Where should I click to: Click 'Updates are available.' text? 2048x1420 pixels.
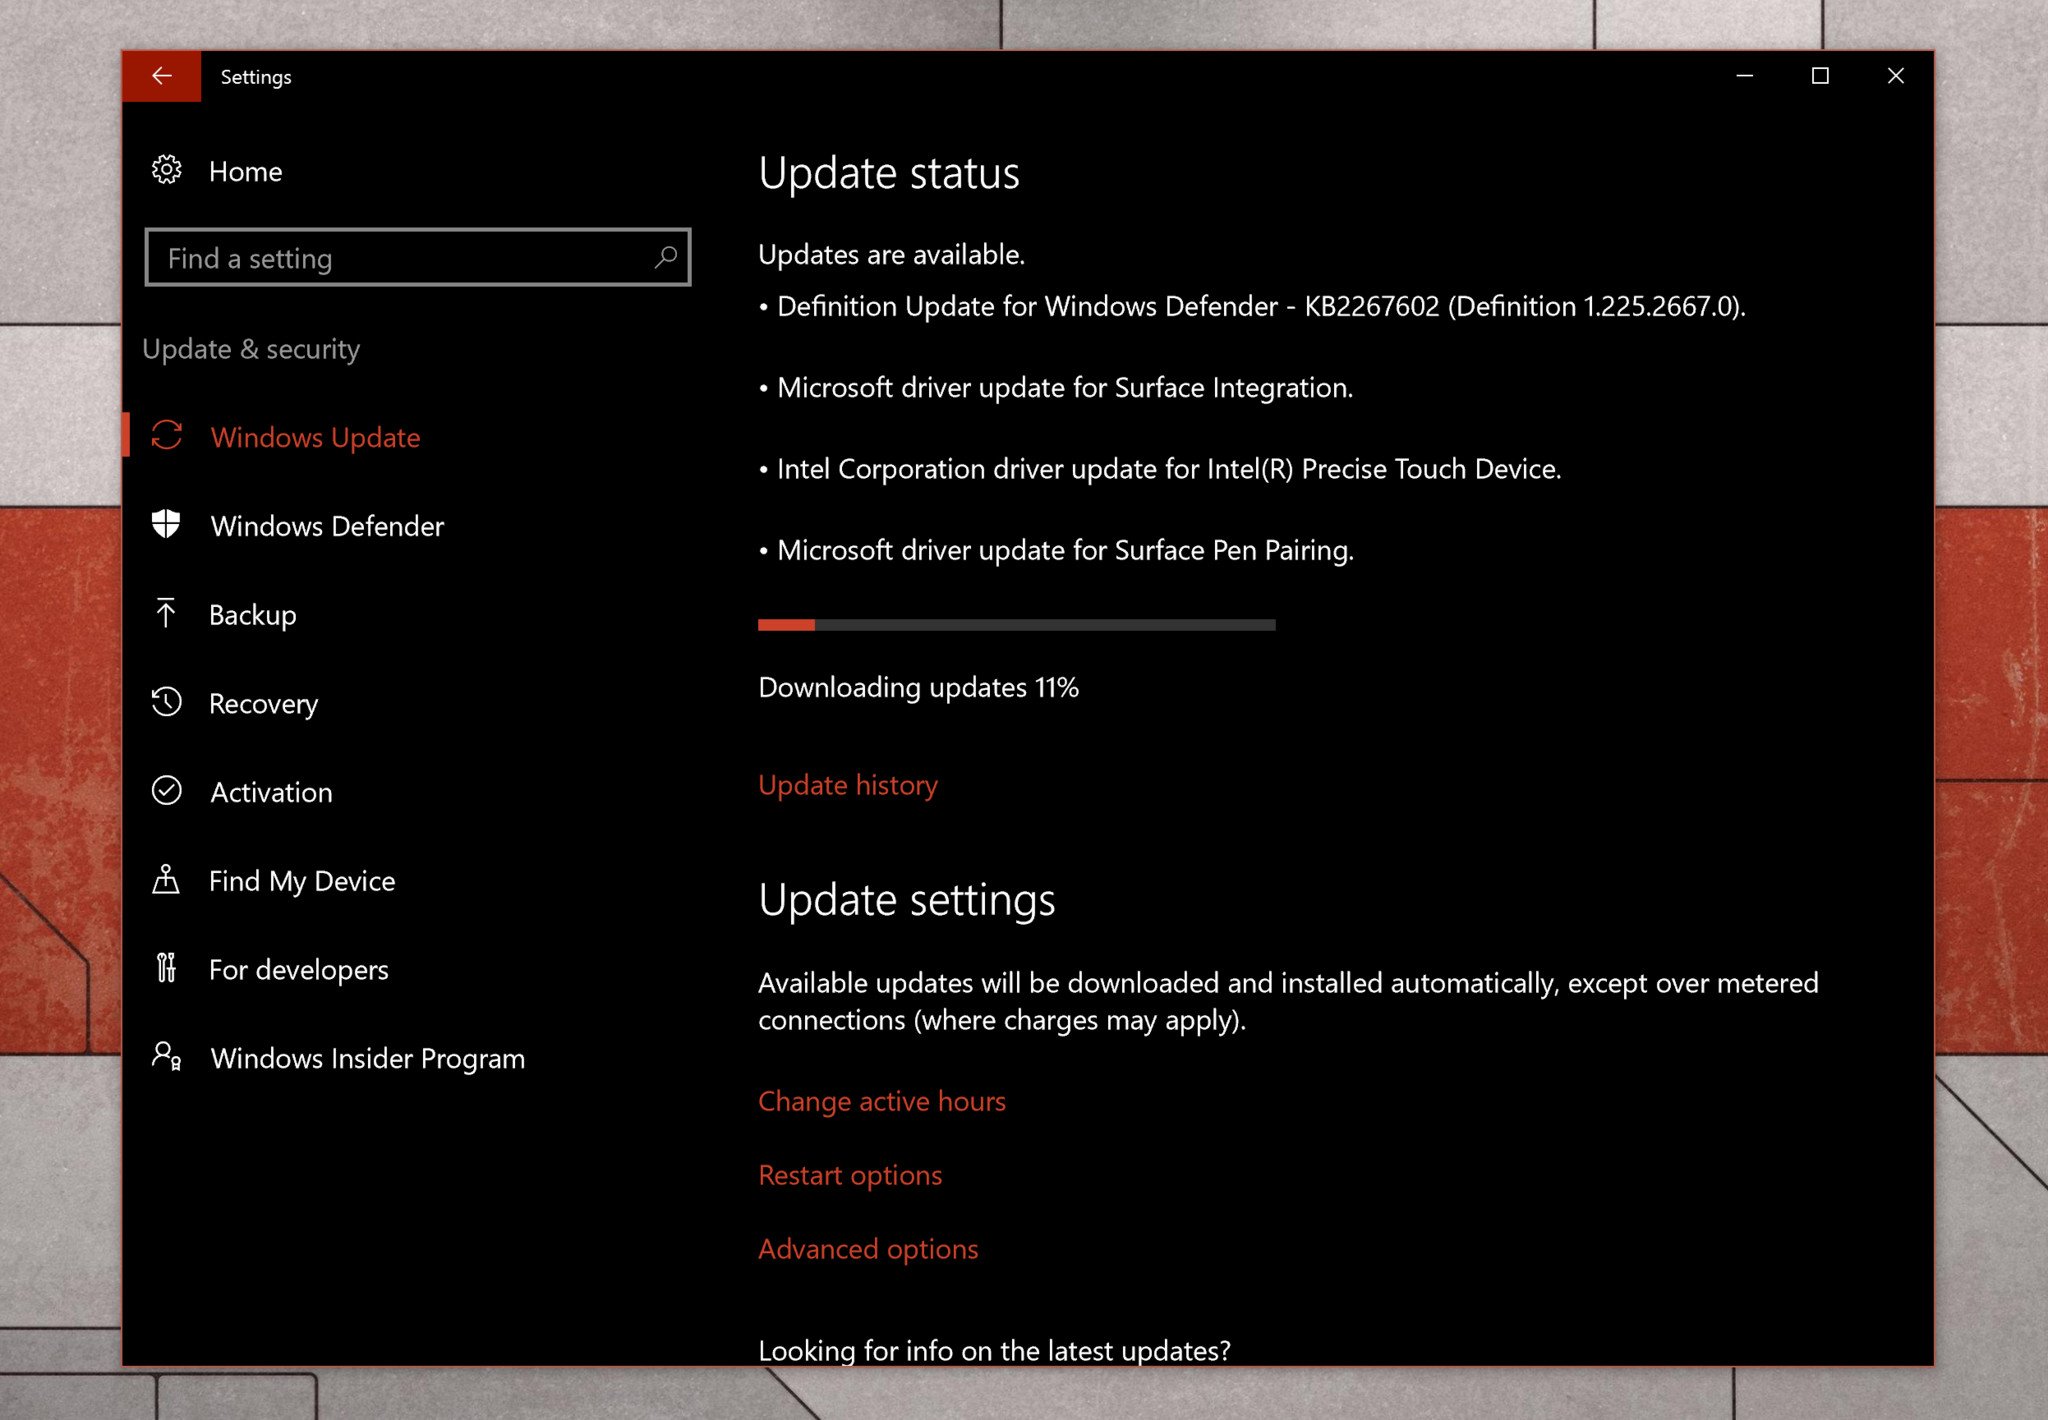click(891, 255)
